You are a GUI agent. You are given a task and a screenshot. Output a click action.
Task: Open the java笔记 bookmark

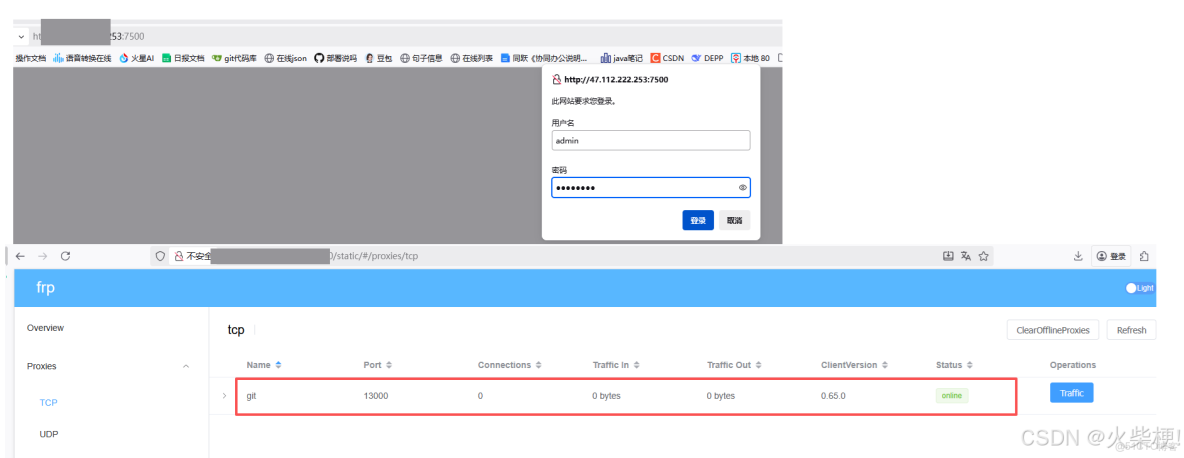621,57
